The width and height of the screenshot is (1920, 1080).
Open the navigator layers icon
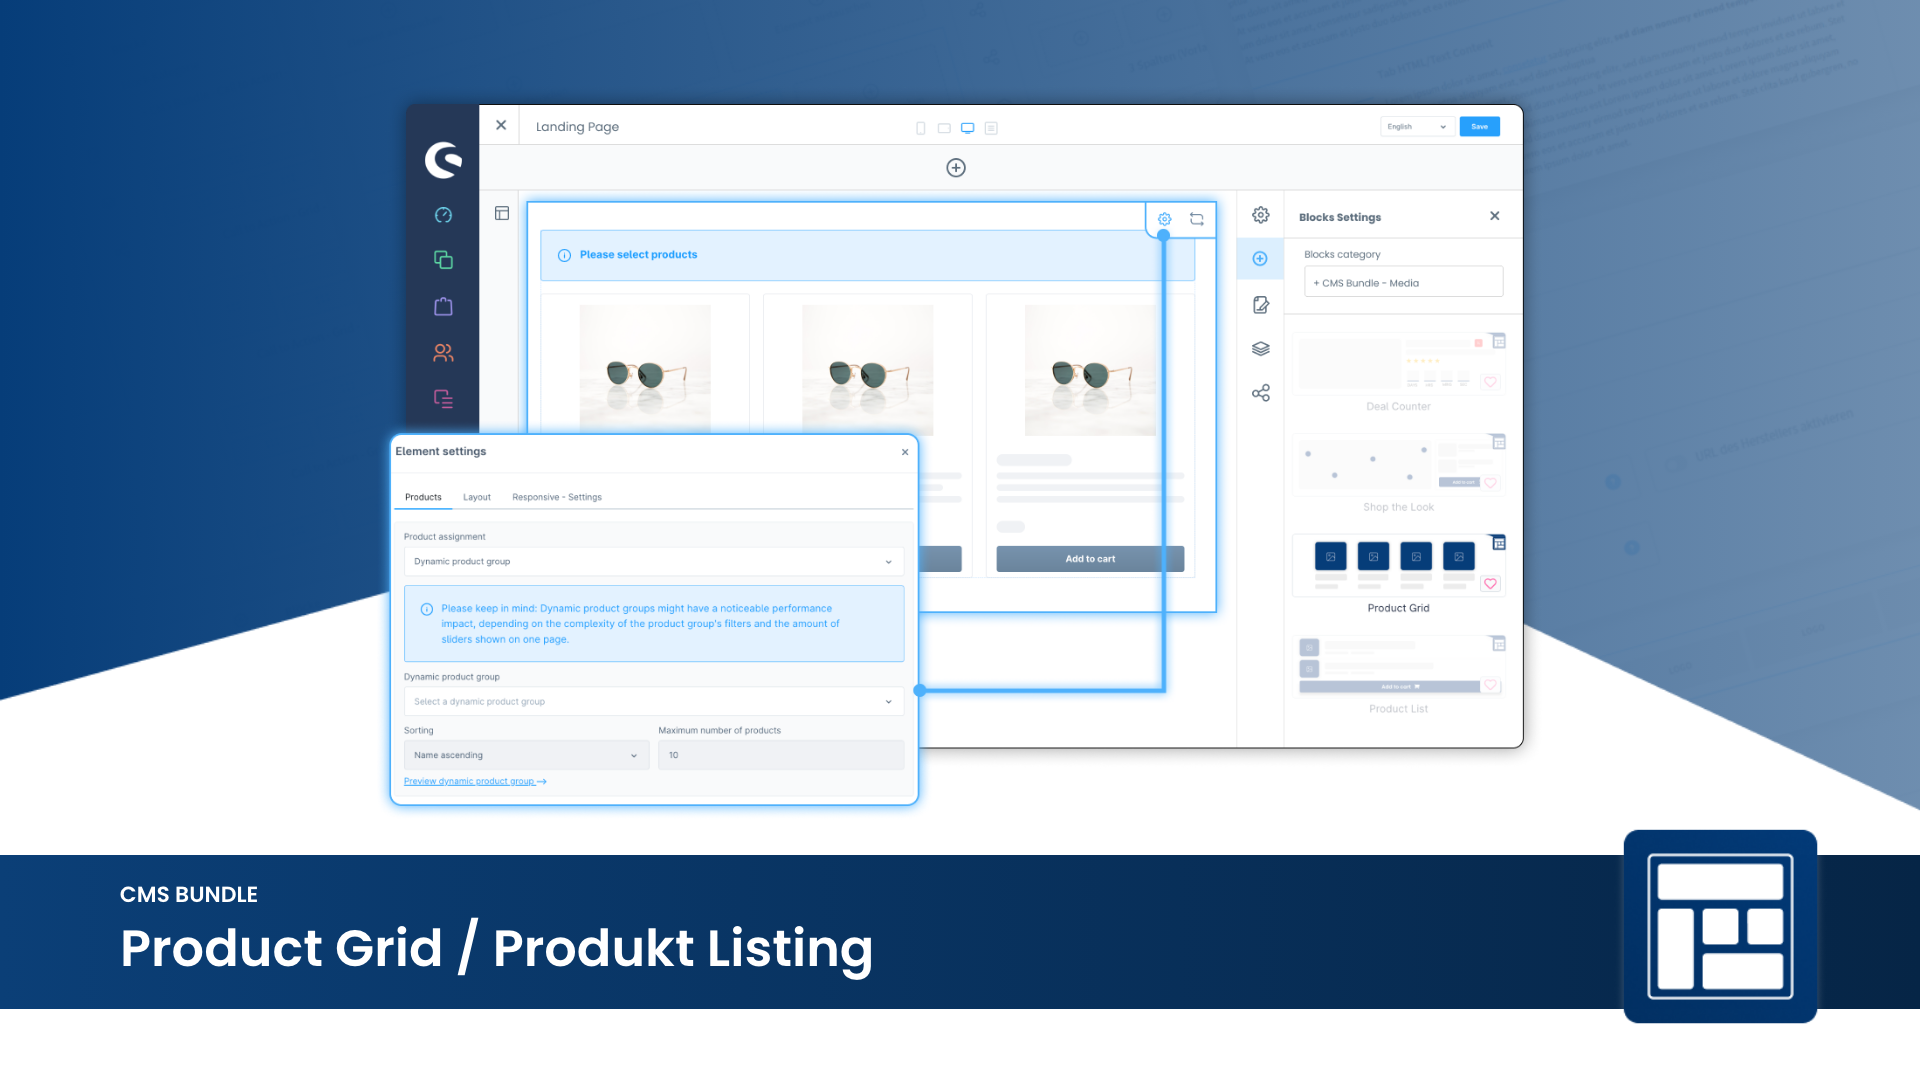click(x=1261, y=349)
